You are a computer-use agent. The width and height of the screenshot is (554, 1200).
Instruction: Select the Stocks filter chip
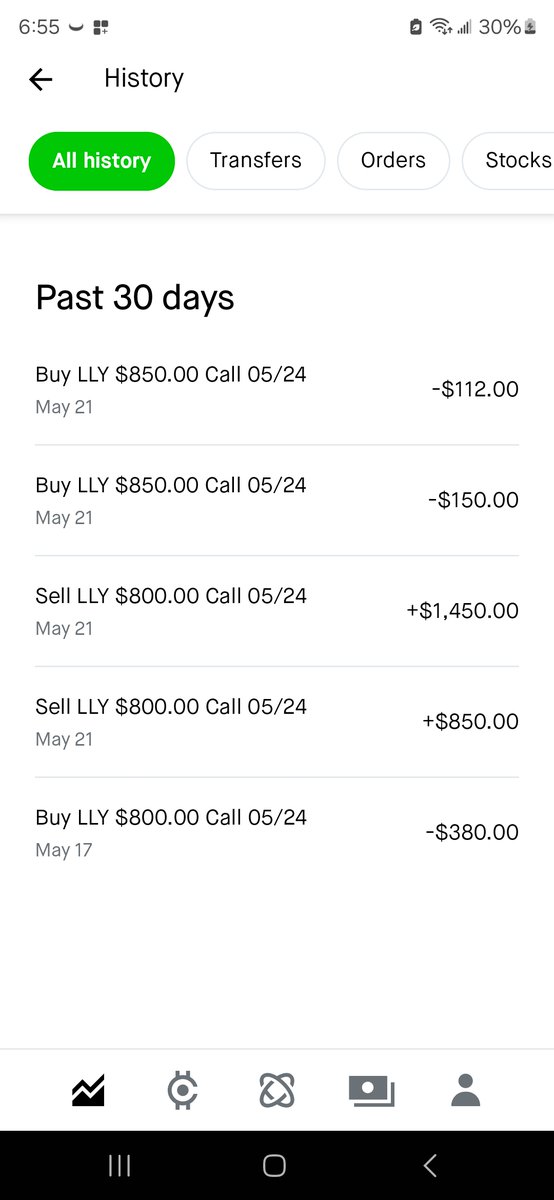pyautogui.click(x=508, y=161)
